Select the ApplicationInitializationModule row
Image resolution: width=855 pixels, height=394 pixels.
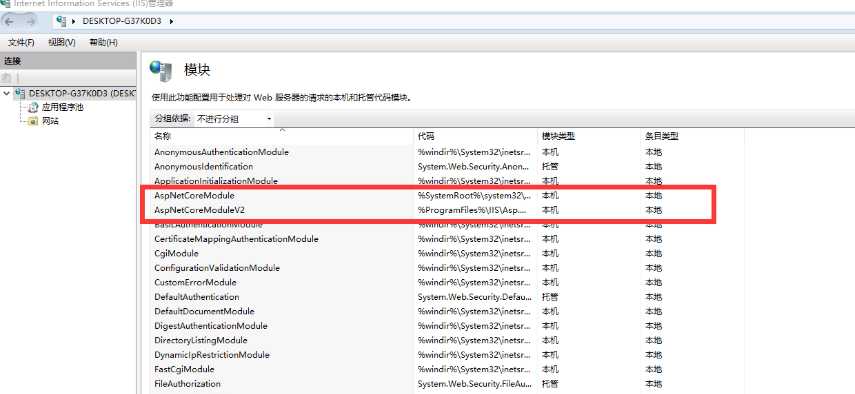(x=447, y=181)
